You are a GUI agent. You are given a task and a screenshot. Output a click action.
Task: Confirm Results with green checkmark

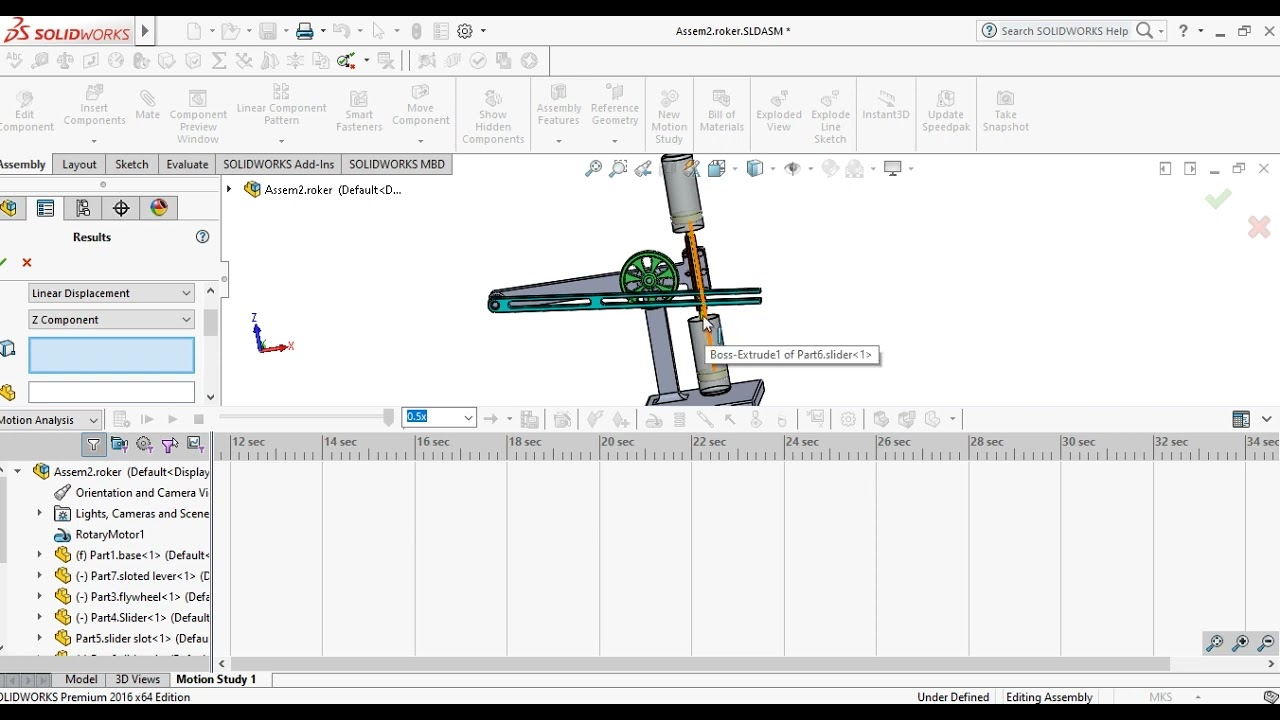[x=3, y=263]
